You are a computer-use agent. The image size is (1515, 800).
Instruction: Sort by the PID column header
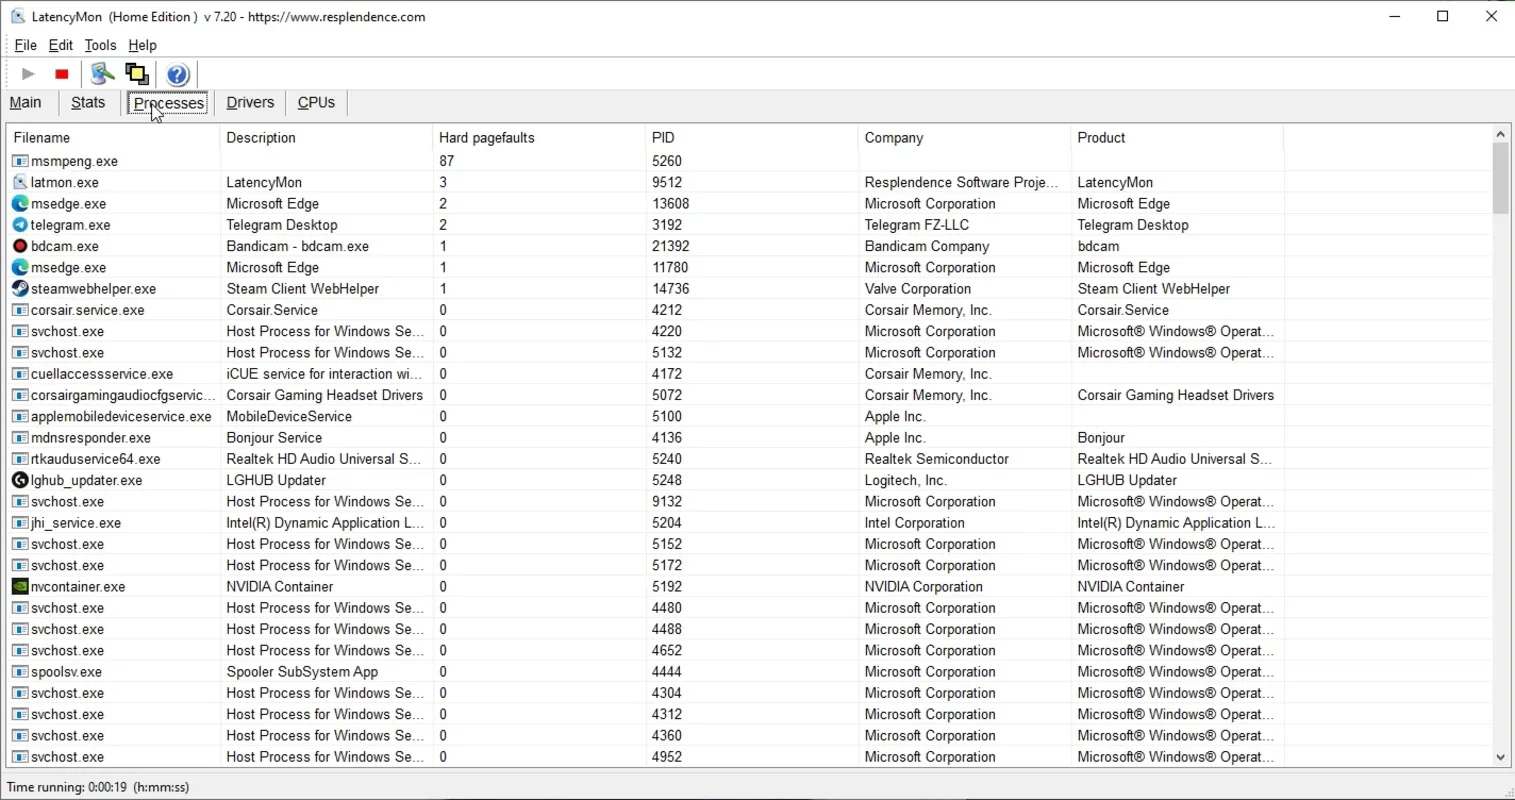[x=752, y=138]
